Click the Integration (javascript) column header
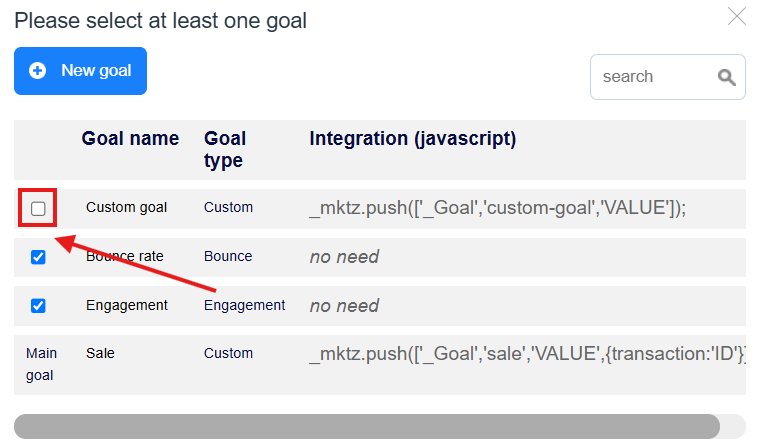This screenshot has width=760, height=448. pyautogui.click(x=412, y=139)
